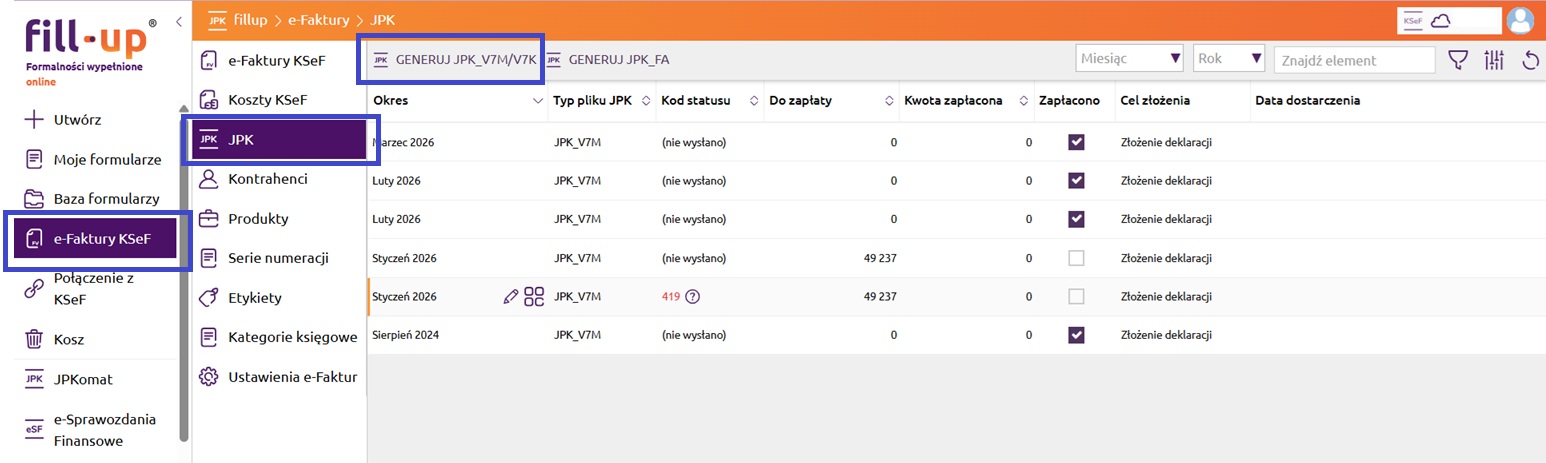Collapse the left sidebar with chevron

[178, 21]
